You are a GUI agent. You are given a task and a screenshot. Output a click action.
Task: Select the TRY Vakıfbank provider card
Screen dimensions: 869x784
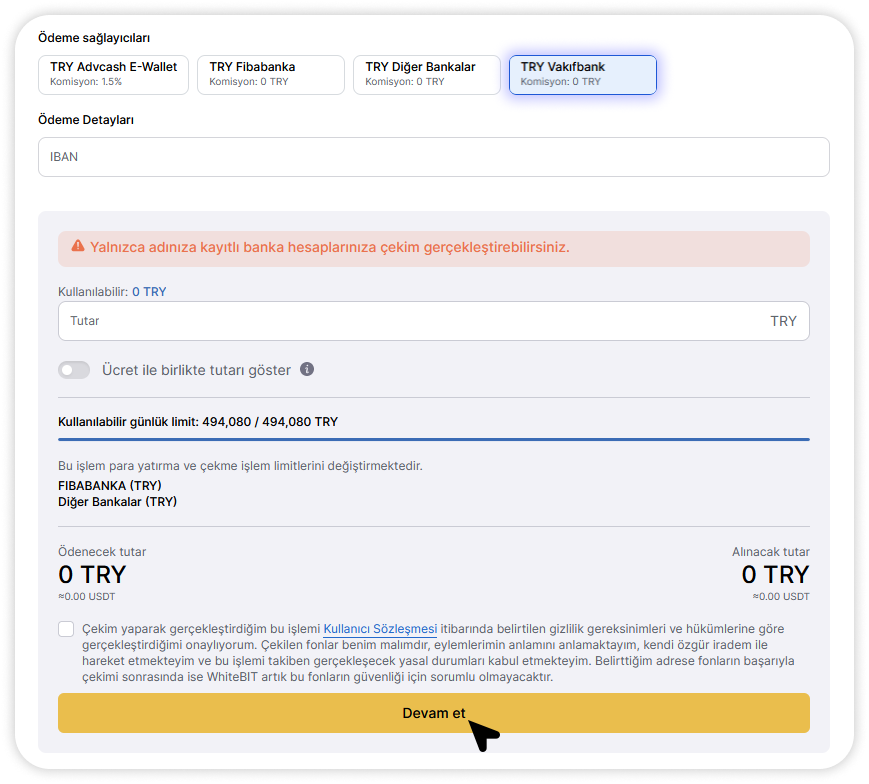click(582, 75)
